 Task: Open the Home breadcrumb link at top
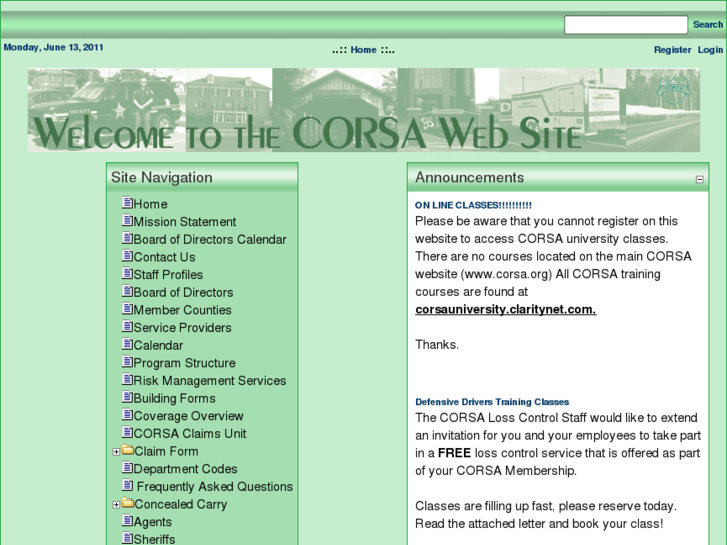coord(364,50)
